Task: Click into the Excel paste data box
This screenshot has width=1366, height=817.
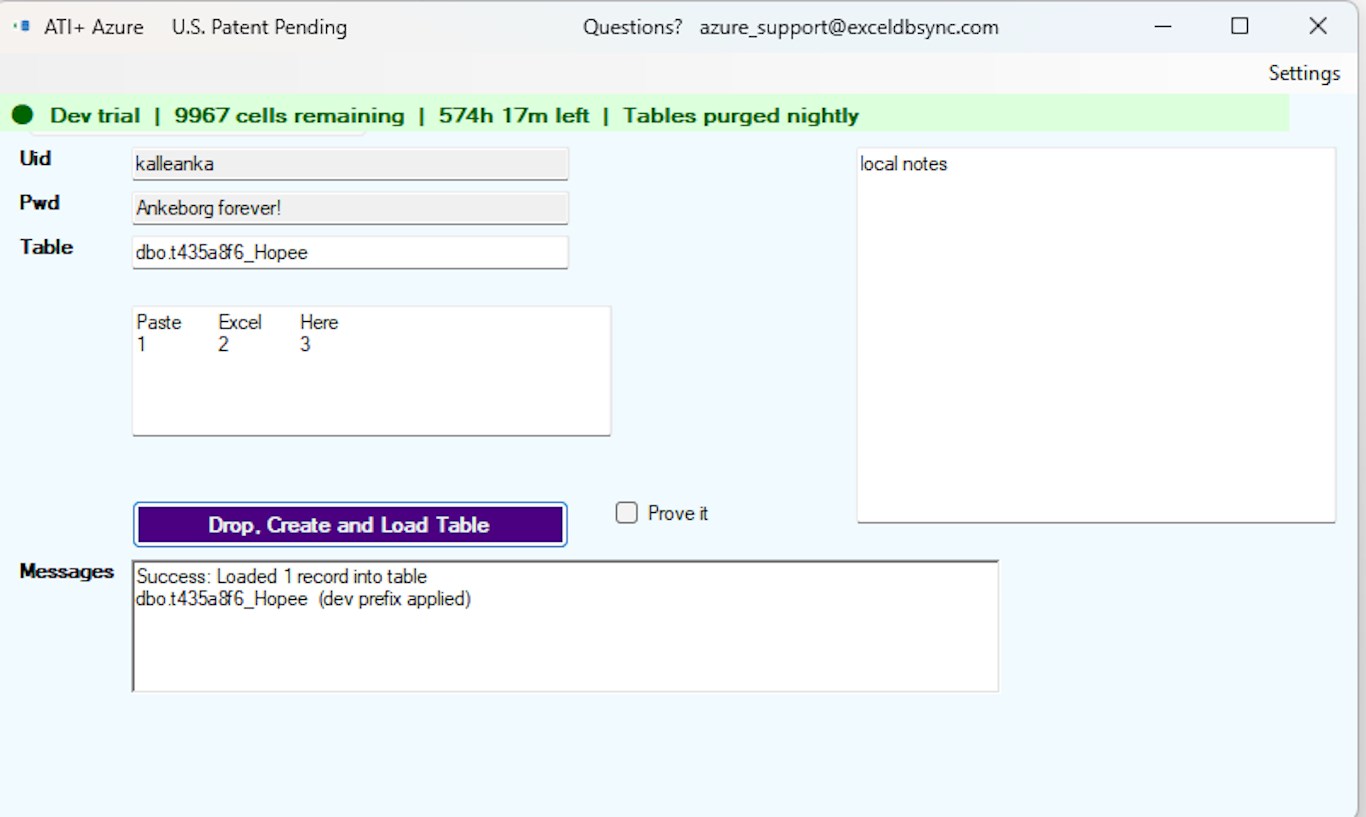Action: tap(371, 371)
